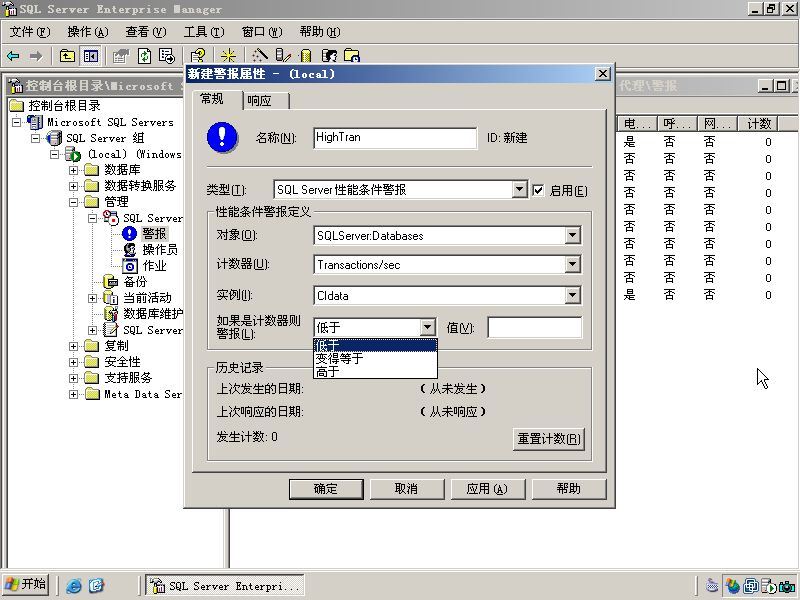Click the export list toolbar icon
The image size is (800, 600).
click(x=166, y=56)
